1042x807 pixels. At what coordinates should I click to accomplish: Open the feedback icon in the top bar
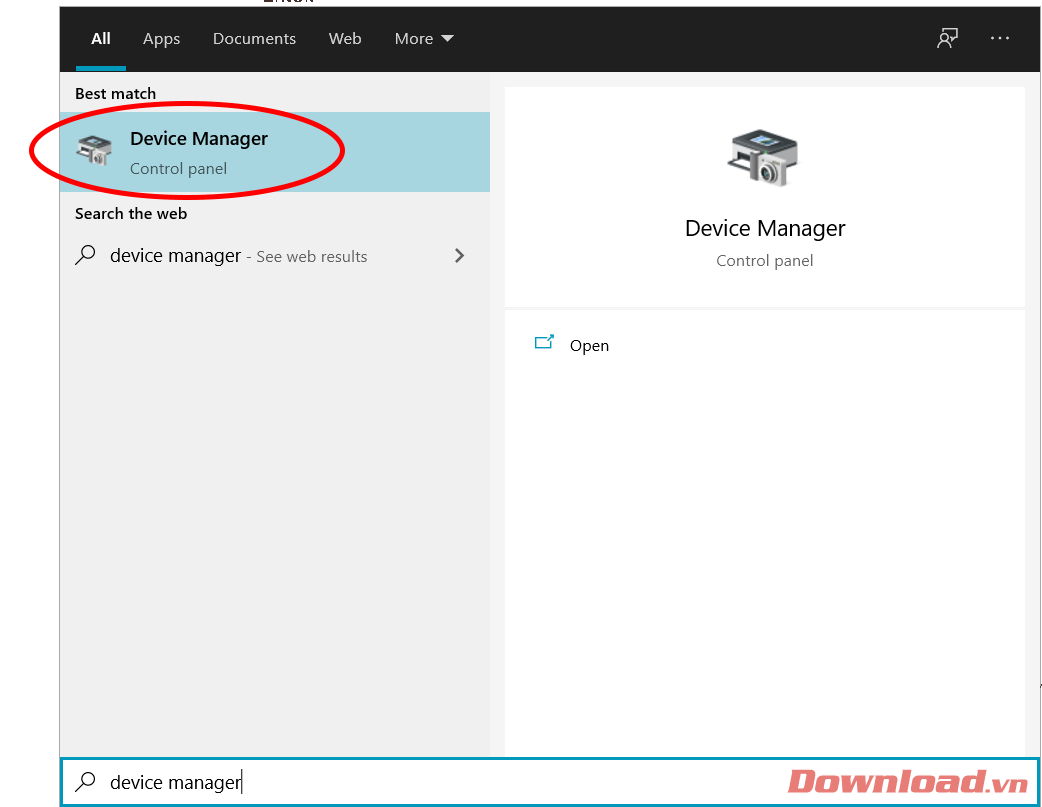[x=947, y=38]
